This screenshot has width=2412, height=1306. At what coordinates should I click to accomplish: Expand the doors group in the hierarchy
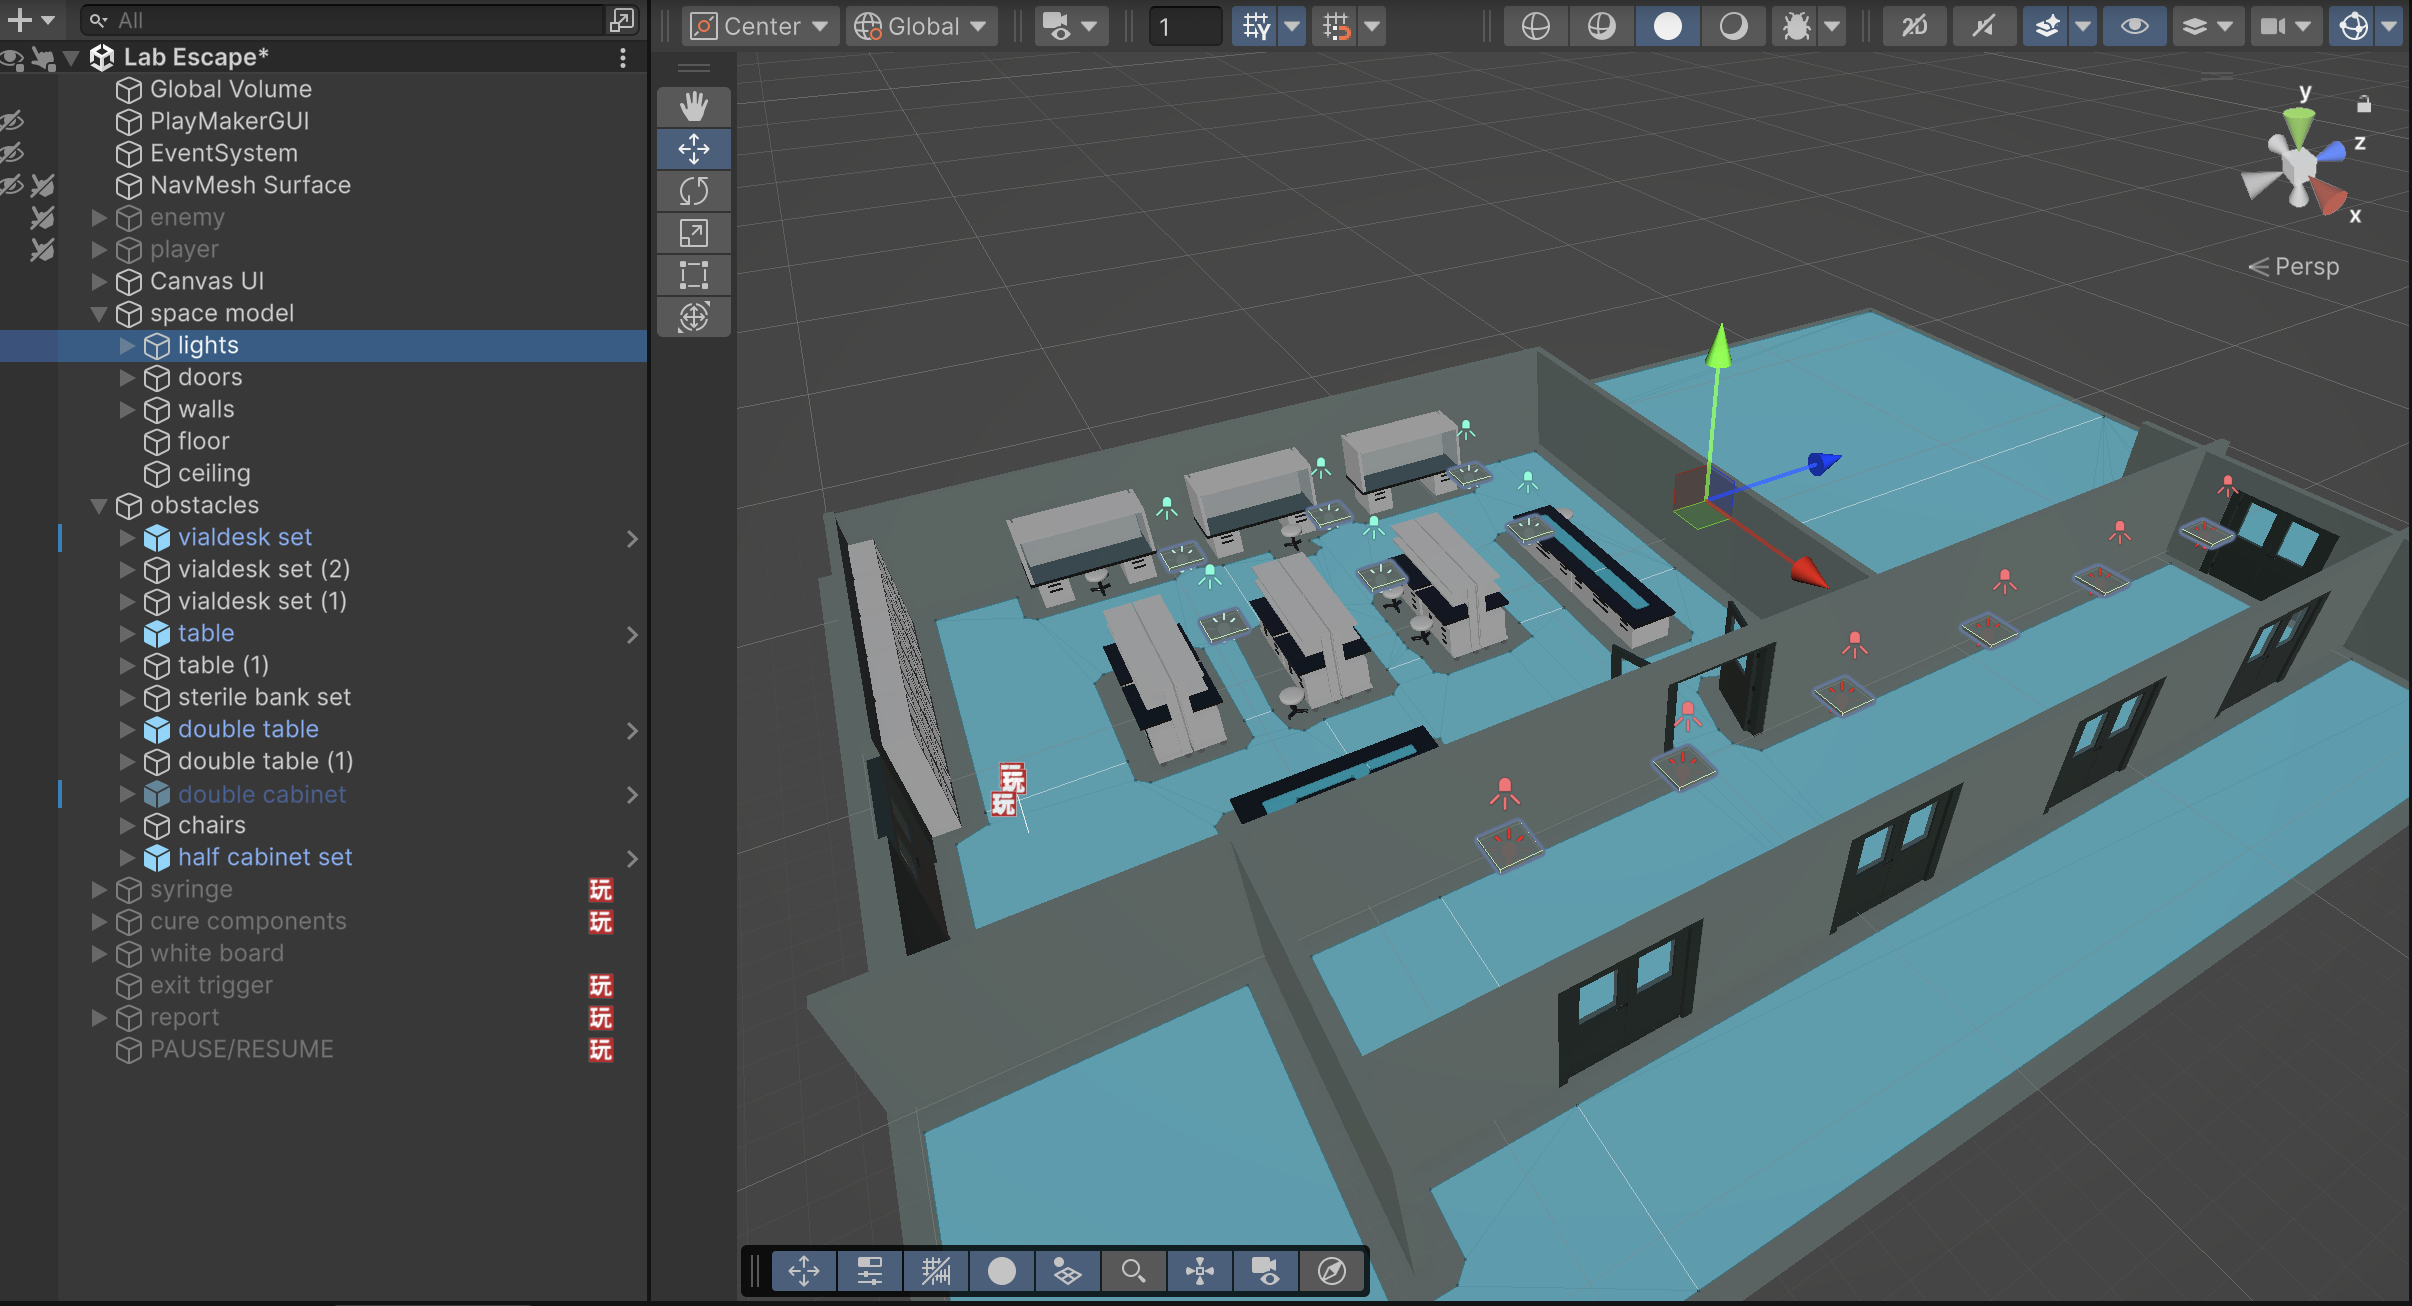tap(127, 377)
